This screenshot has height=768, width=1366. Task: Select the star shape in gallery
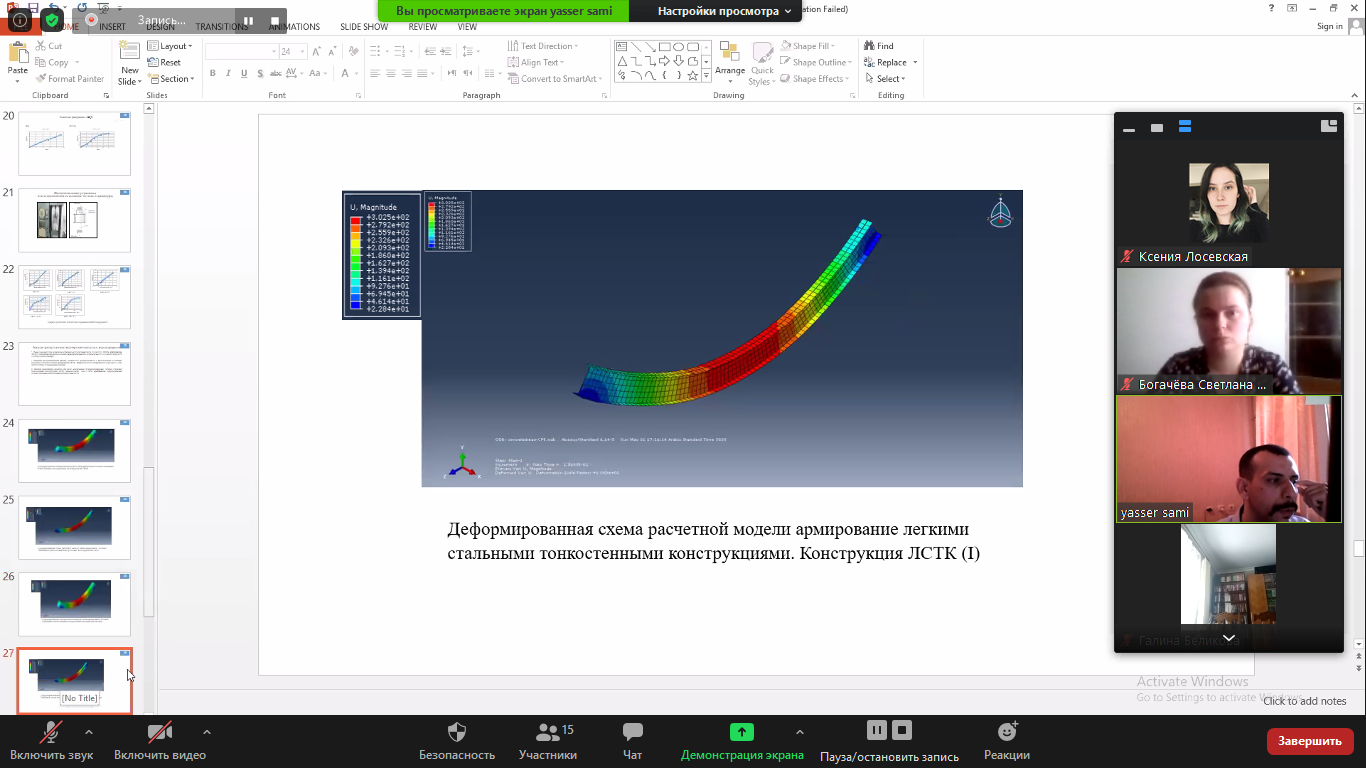[692, 75]
